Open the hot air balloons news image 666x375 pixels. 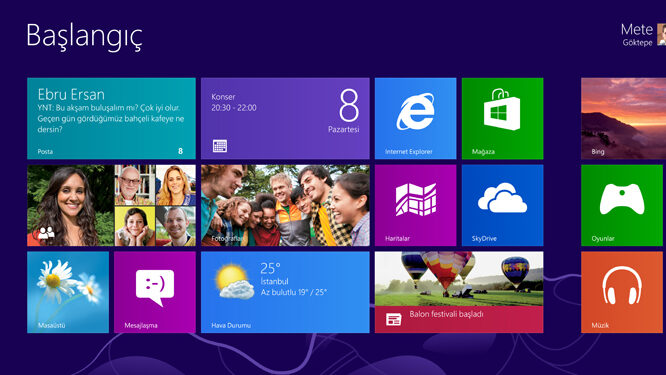tap(459, 279)
